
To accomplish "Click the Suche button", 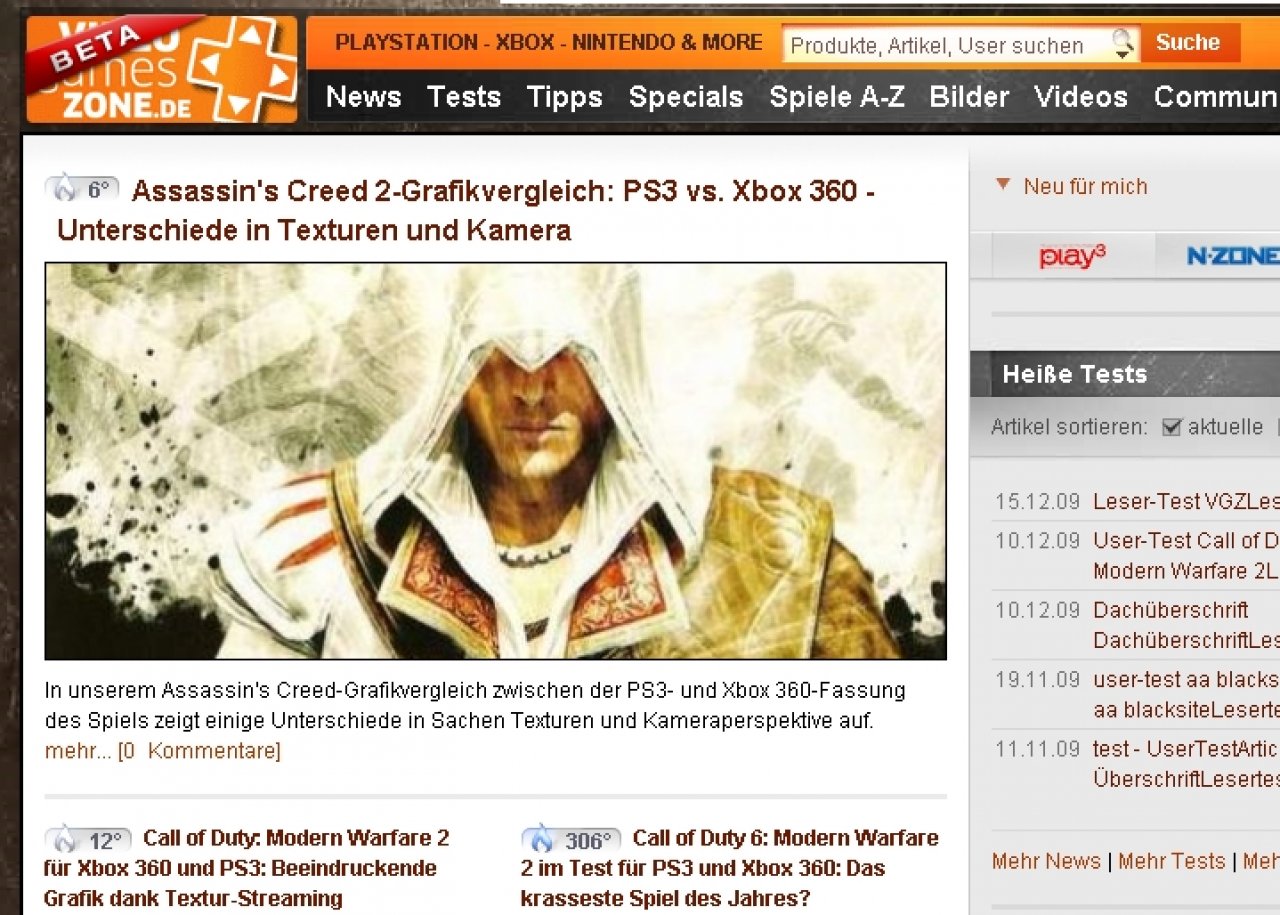I will click(1191, 43).
